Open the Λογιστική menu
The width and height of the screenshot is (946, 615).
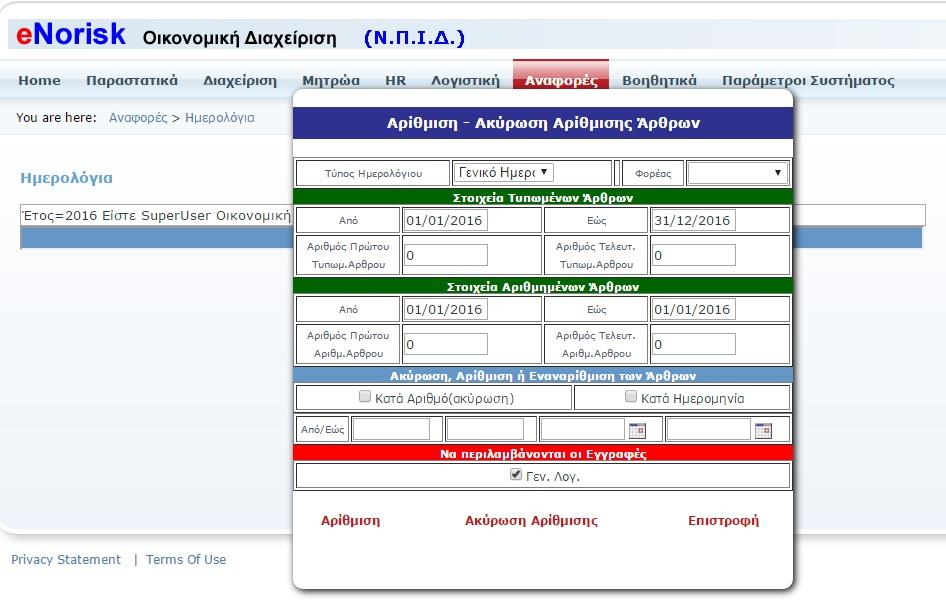click(x=465, y=80)
